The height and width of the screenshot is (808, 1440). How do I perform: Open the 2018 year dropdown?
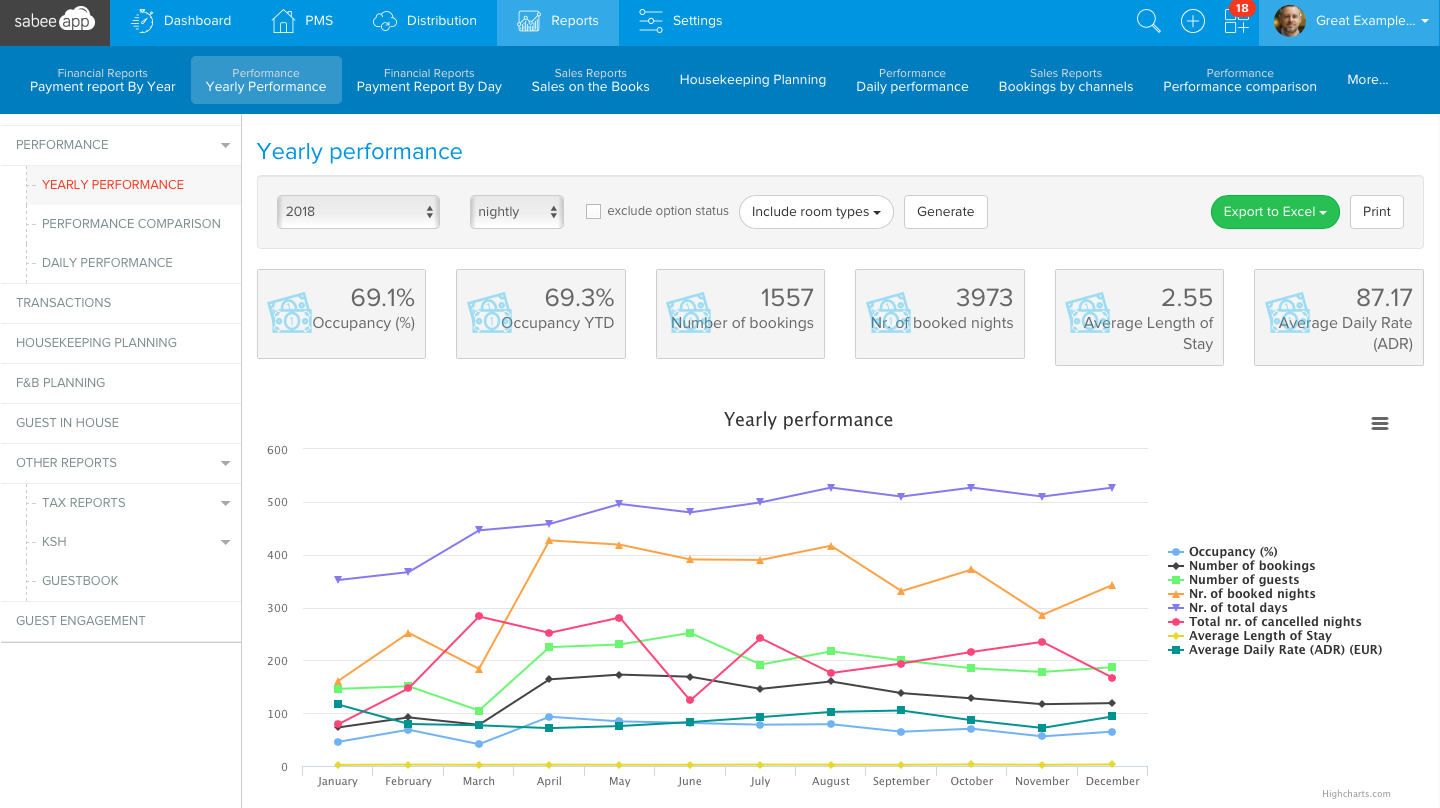358,212
